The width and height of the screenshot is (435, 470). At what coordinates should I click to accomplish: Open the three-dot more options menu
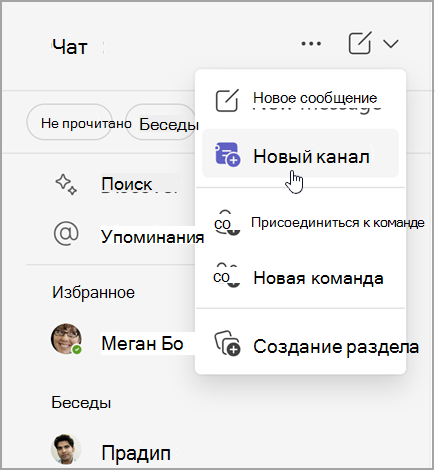point(311,43)
